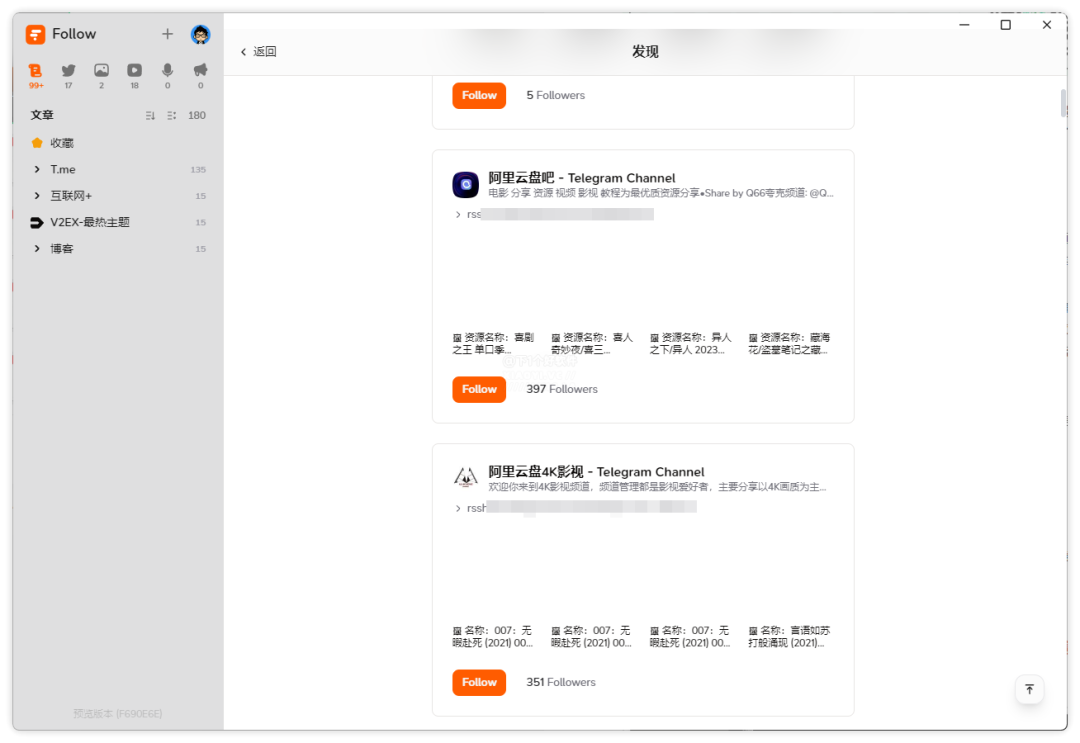The image size is (1080, 743).
Task: Open 藏海花 preview item
Action: pyautogui.click(x=789, y=344)
